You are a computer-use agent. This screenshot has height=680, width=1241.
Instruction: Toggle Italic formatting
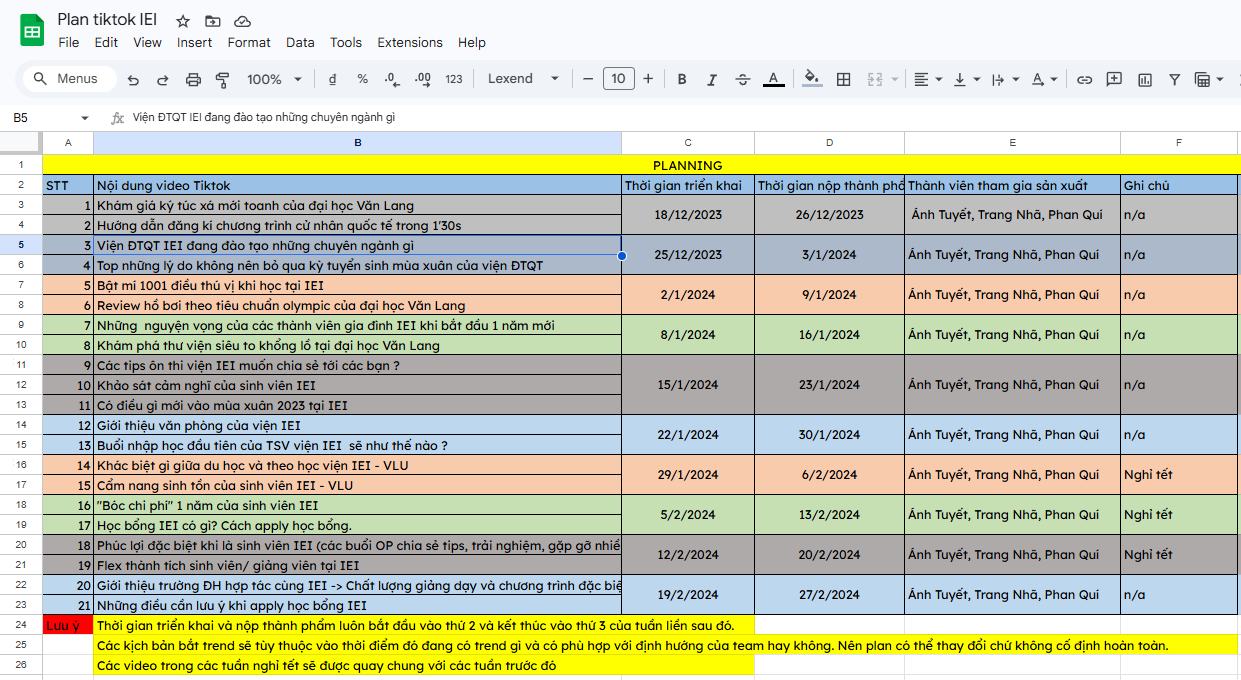pos(712,79)
